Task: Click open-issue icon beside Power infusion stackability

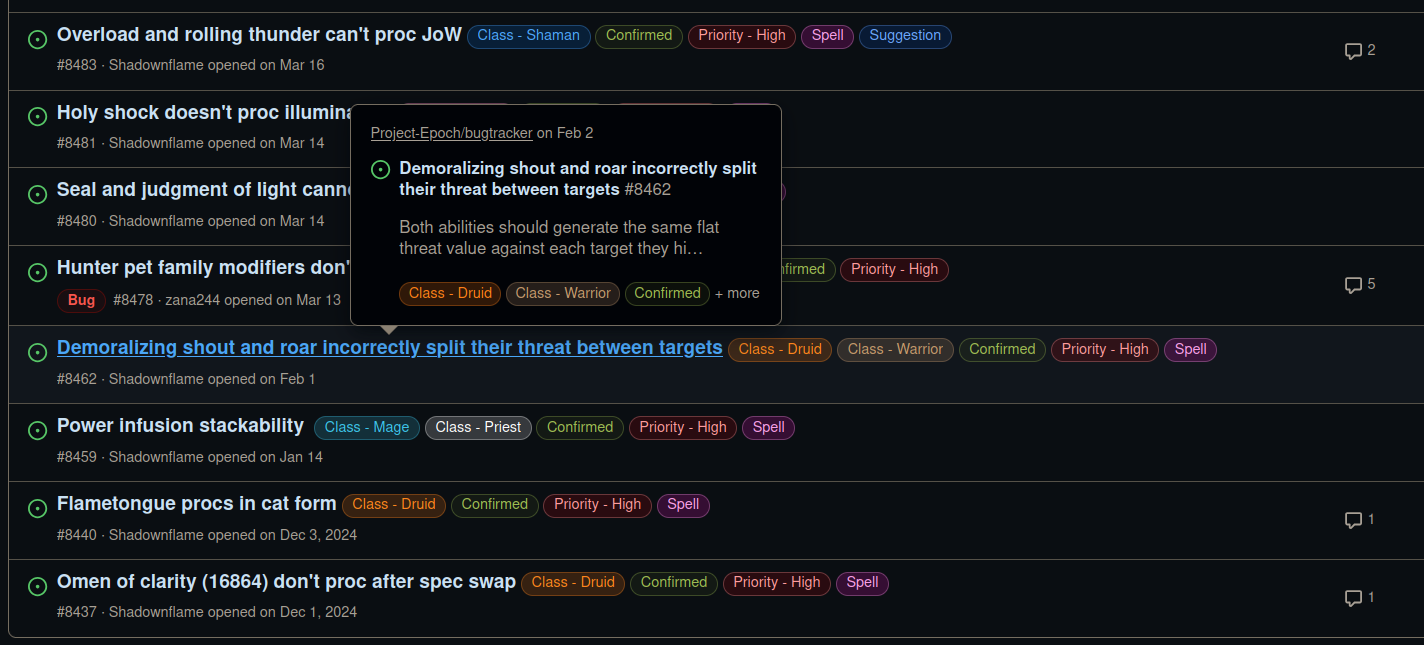Action: point(38,430)
